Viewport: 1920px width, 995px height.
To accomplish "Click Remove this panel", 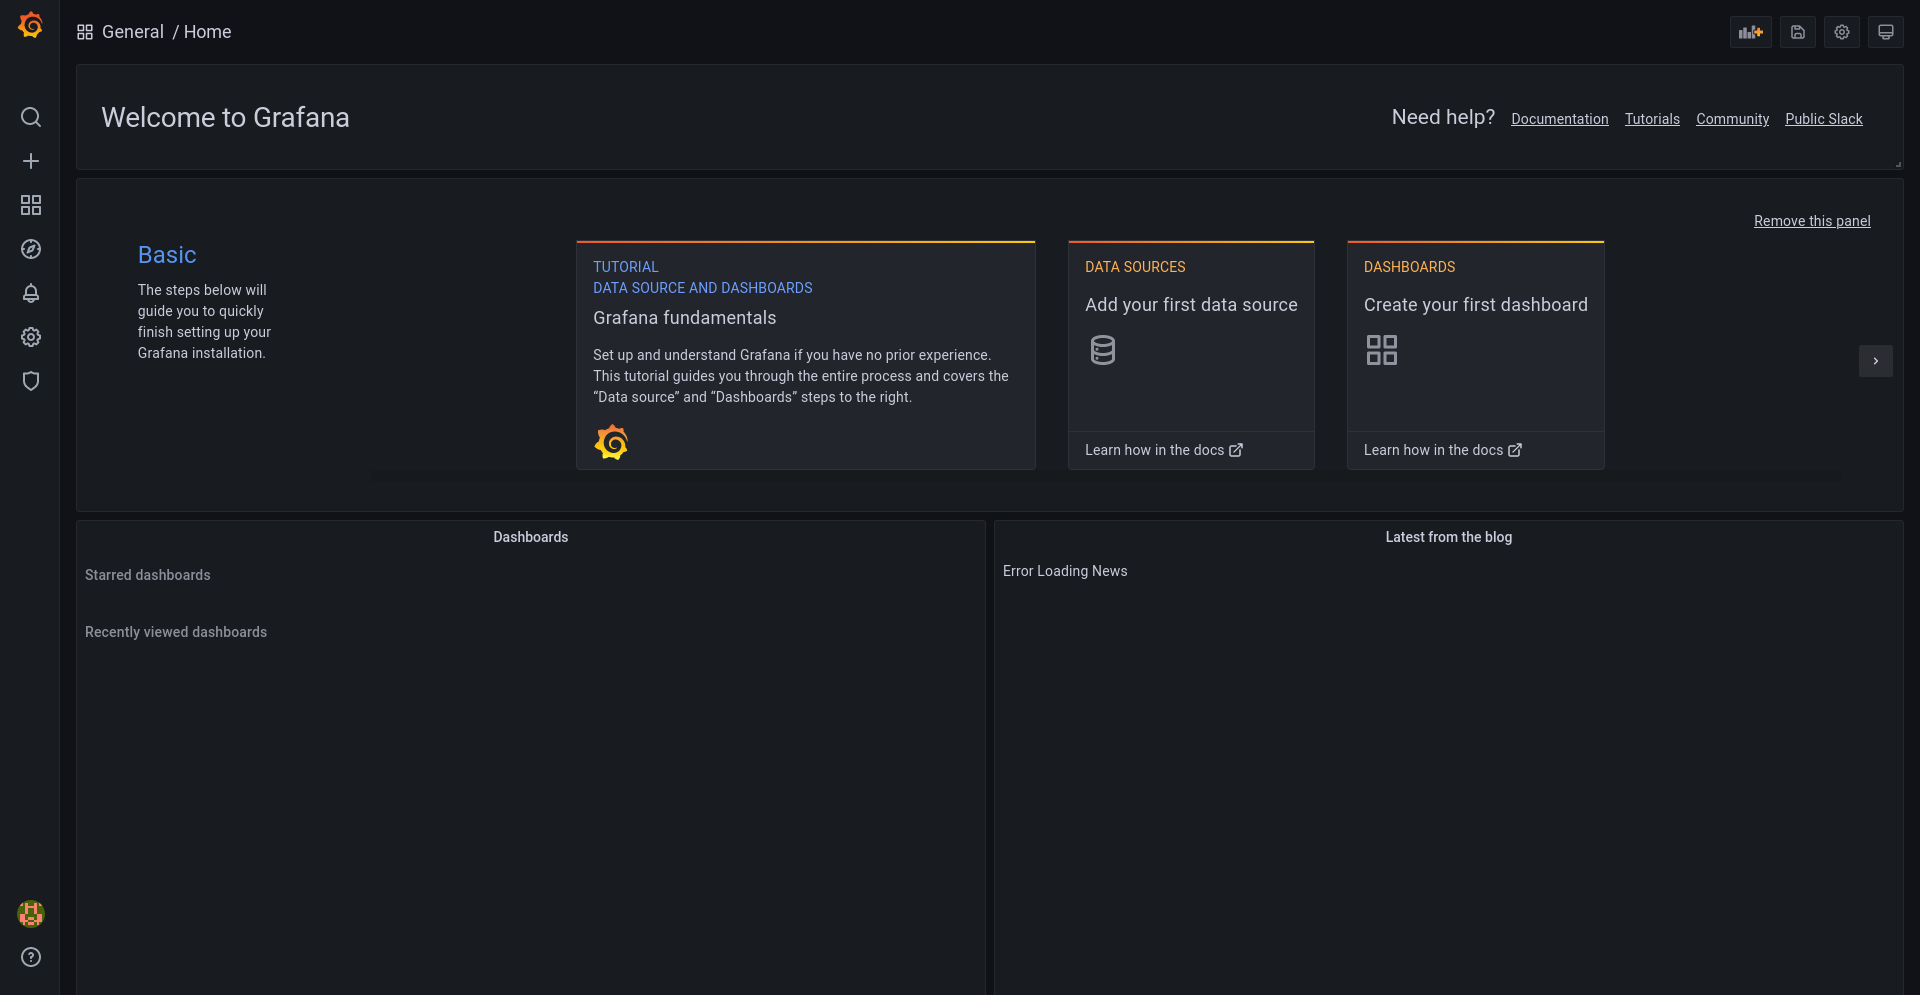I will pyautogui.click(x=1811, y=221).
